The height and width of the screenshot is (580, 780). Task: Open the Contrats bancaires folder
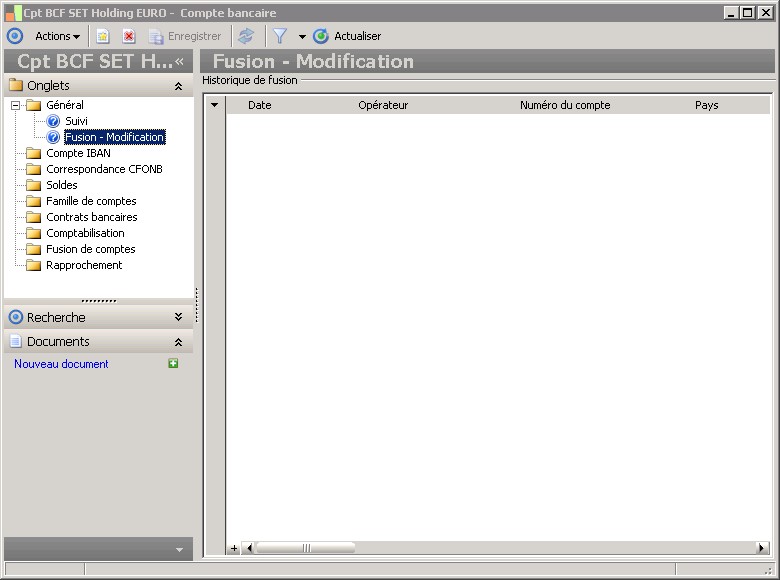pos(92,217)
